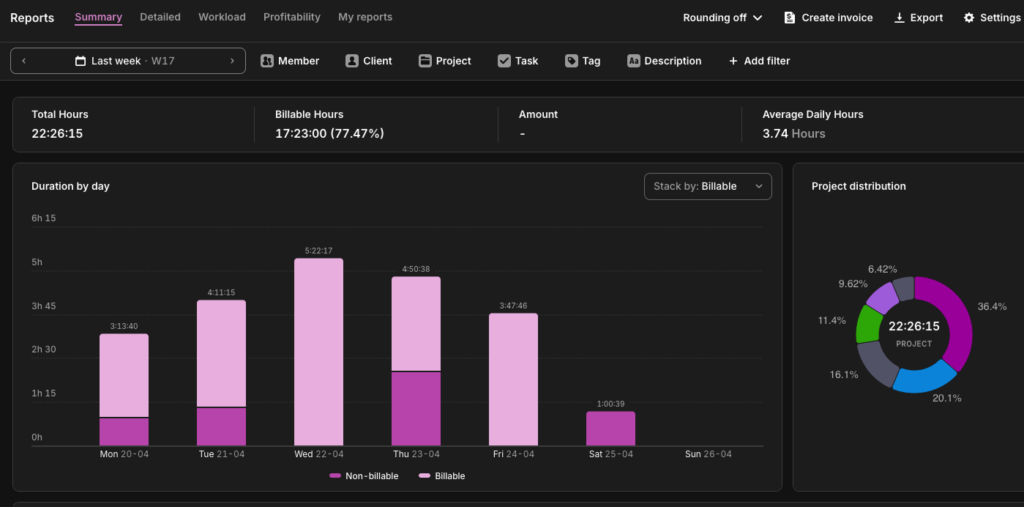Click the Member filter icon
The height and width of the screenshot is (507, 1024).
pos(267,61)
